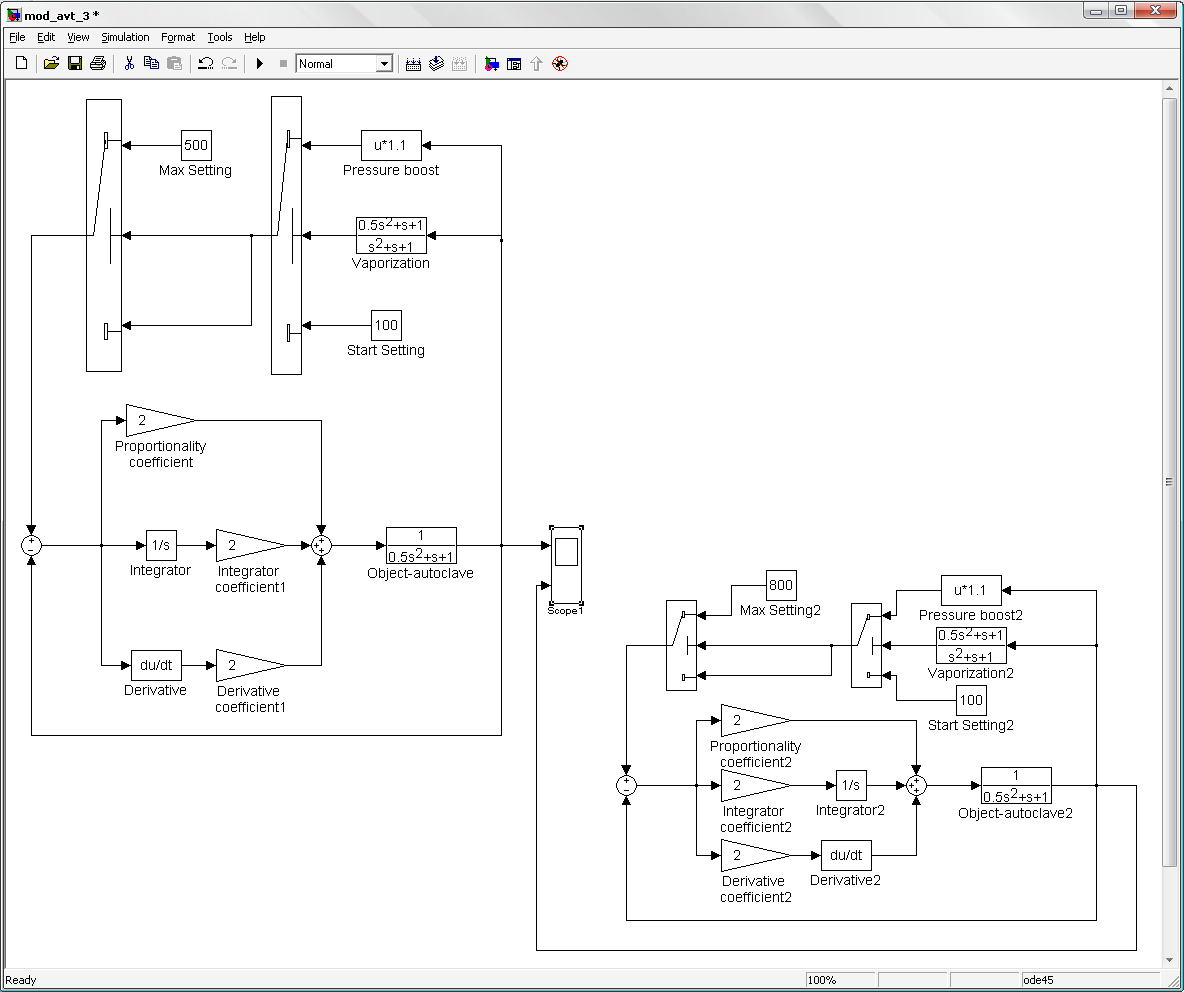Open a model file via toolbar
This screenshot has height=992, width=1184.
51,64
